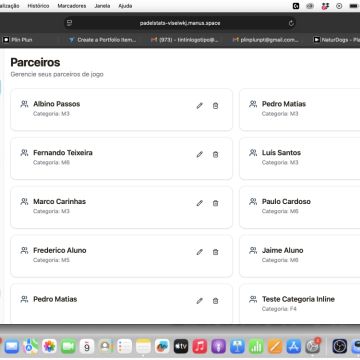360x360 pixels.
Task: Open the Calendar app in the Dock
Action: pos(87,346)
